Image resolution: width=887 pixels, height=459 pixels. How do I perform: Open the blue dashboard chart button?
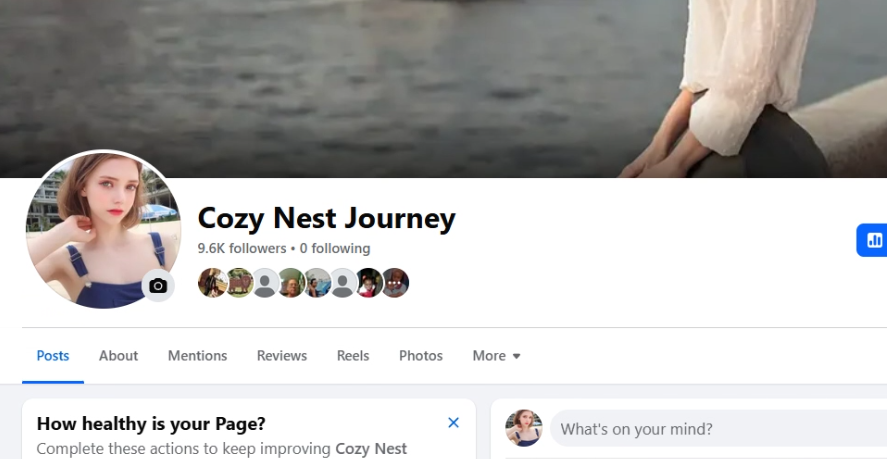[873, 240]
